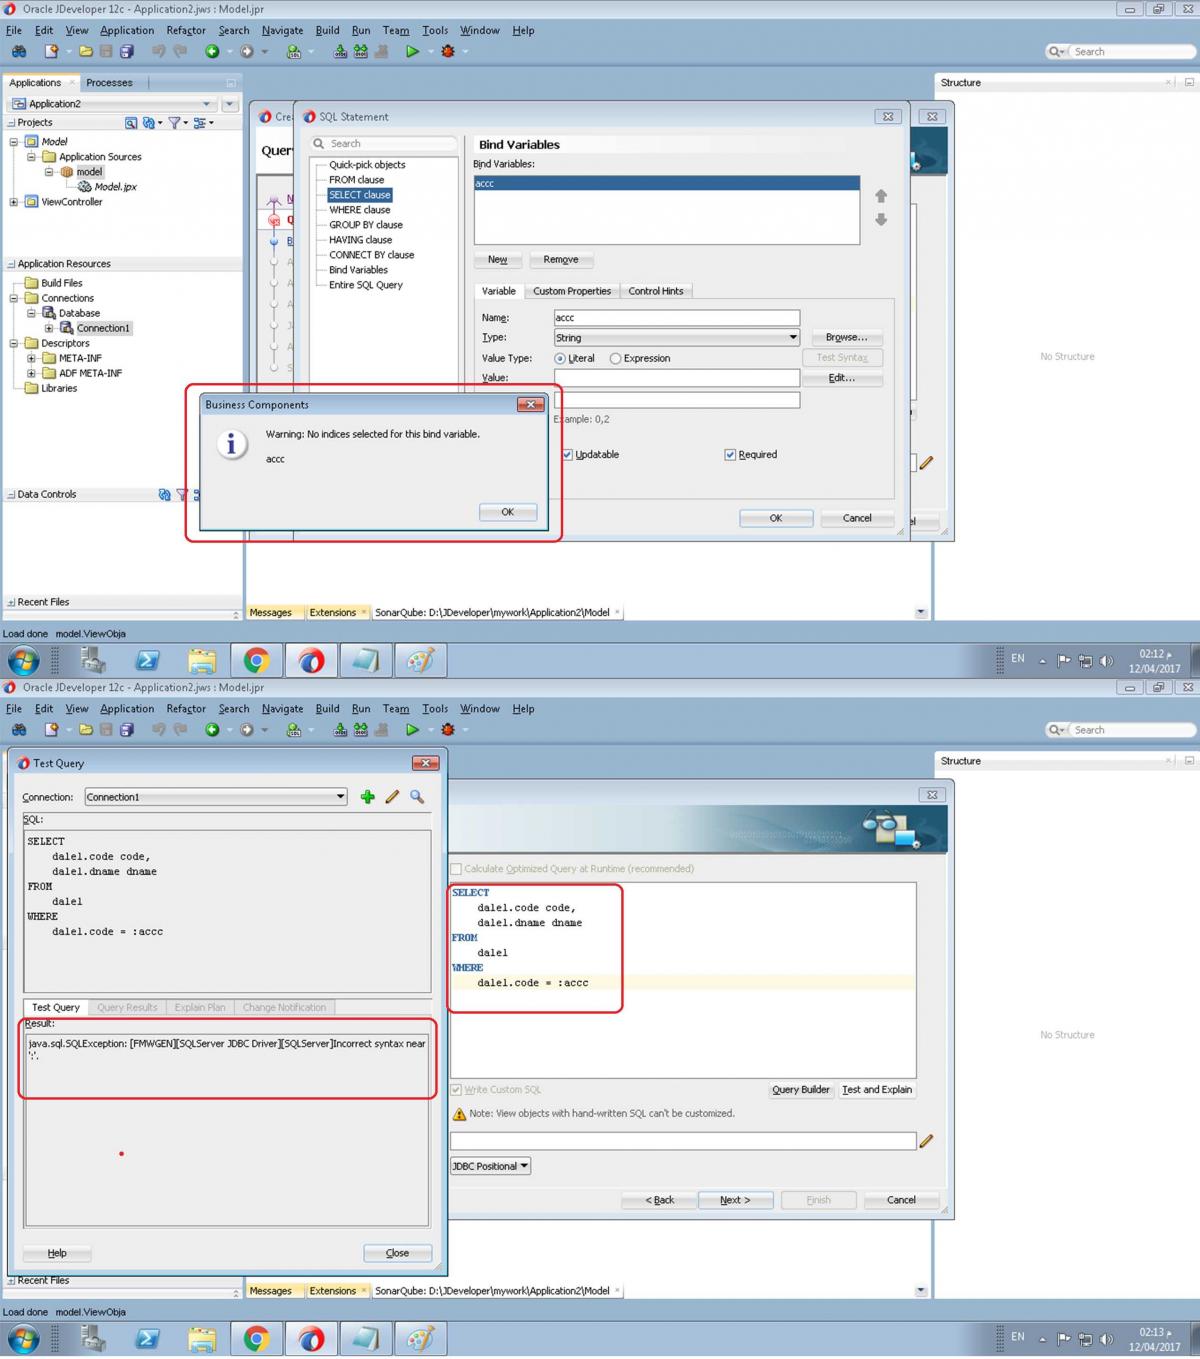Switch to the Custom Properties tab
The image size is (1200, 1359).
tap(571, 291)
